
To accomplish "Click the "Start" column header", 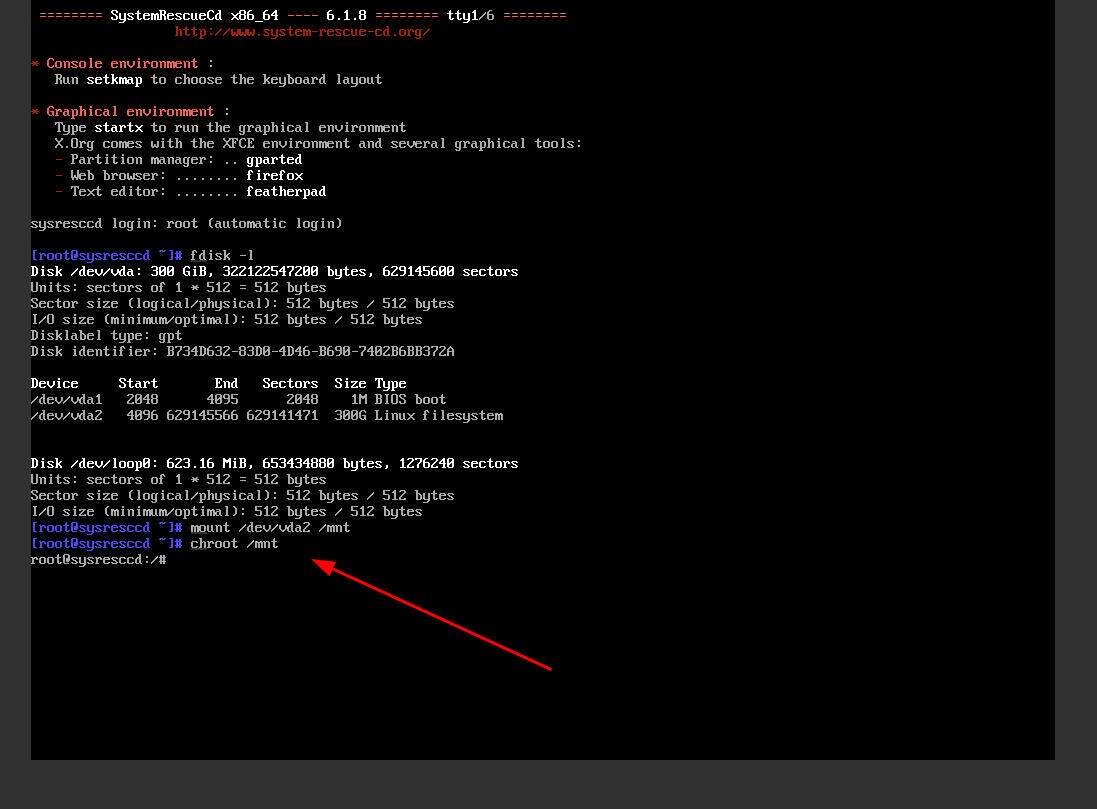I will point(138,384).
